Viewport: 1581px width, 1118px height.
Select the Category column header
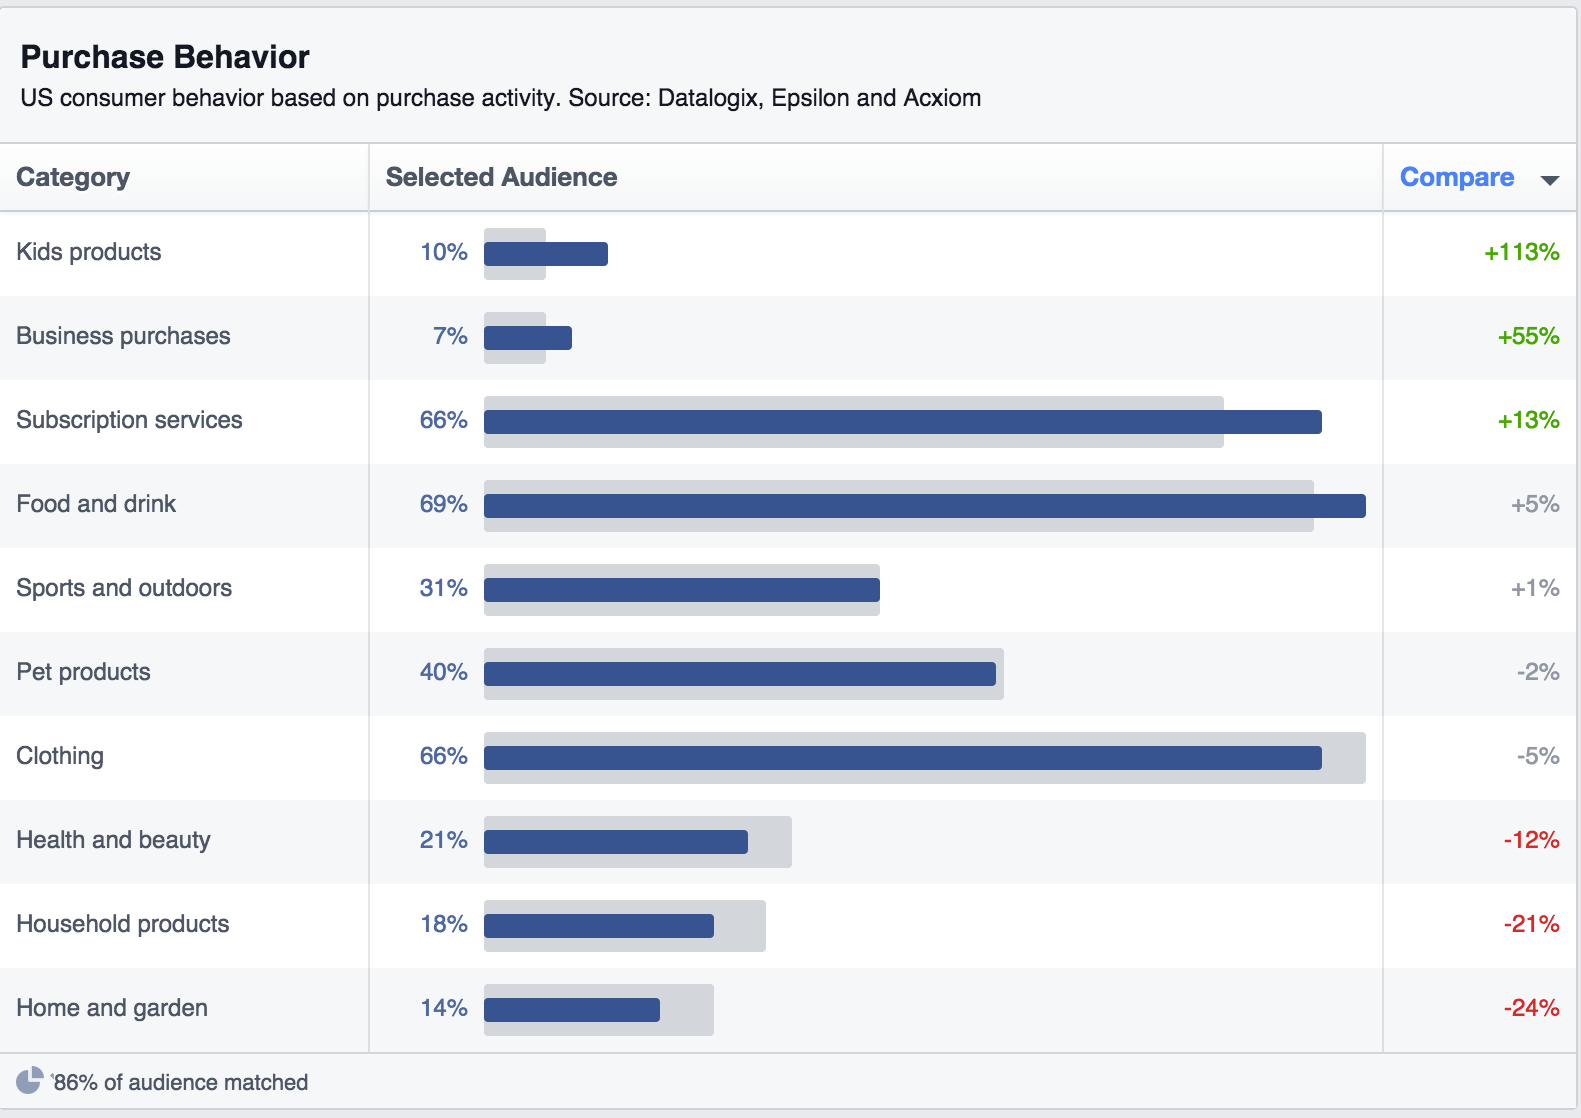71,176
